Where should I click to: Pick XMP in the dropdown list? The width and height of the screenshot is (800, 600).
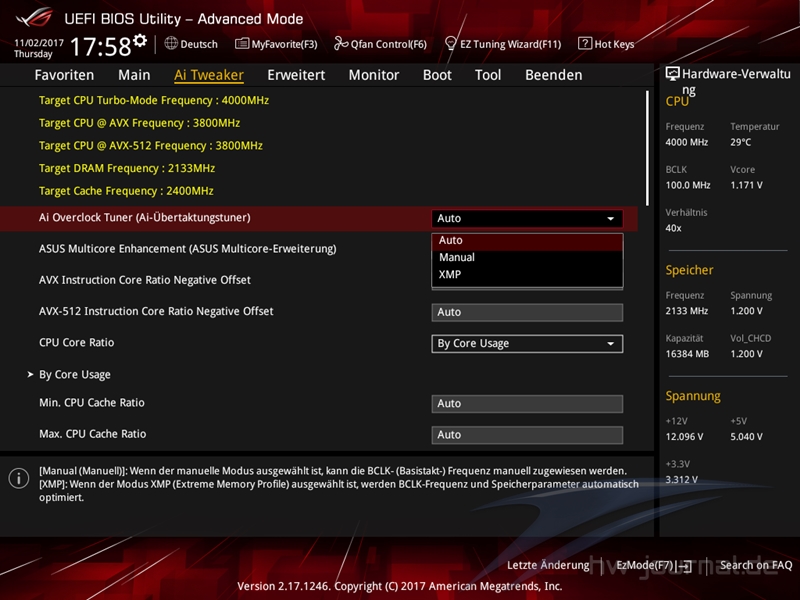click(527, 274)
